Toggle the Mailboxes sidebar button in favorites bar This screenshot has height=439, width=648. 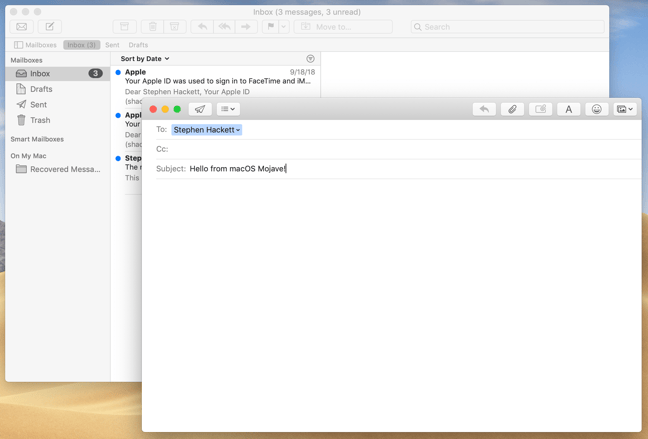(x=35, y=45)
